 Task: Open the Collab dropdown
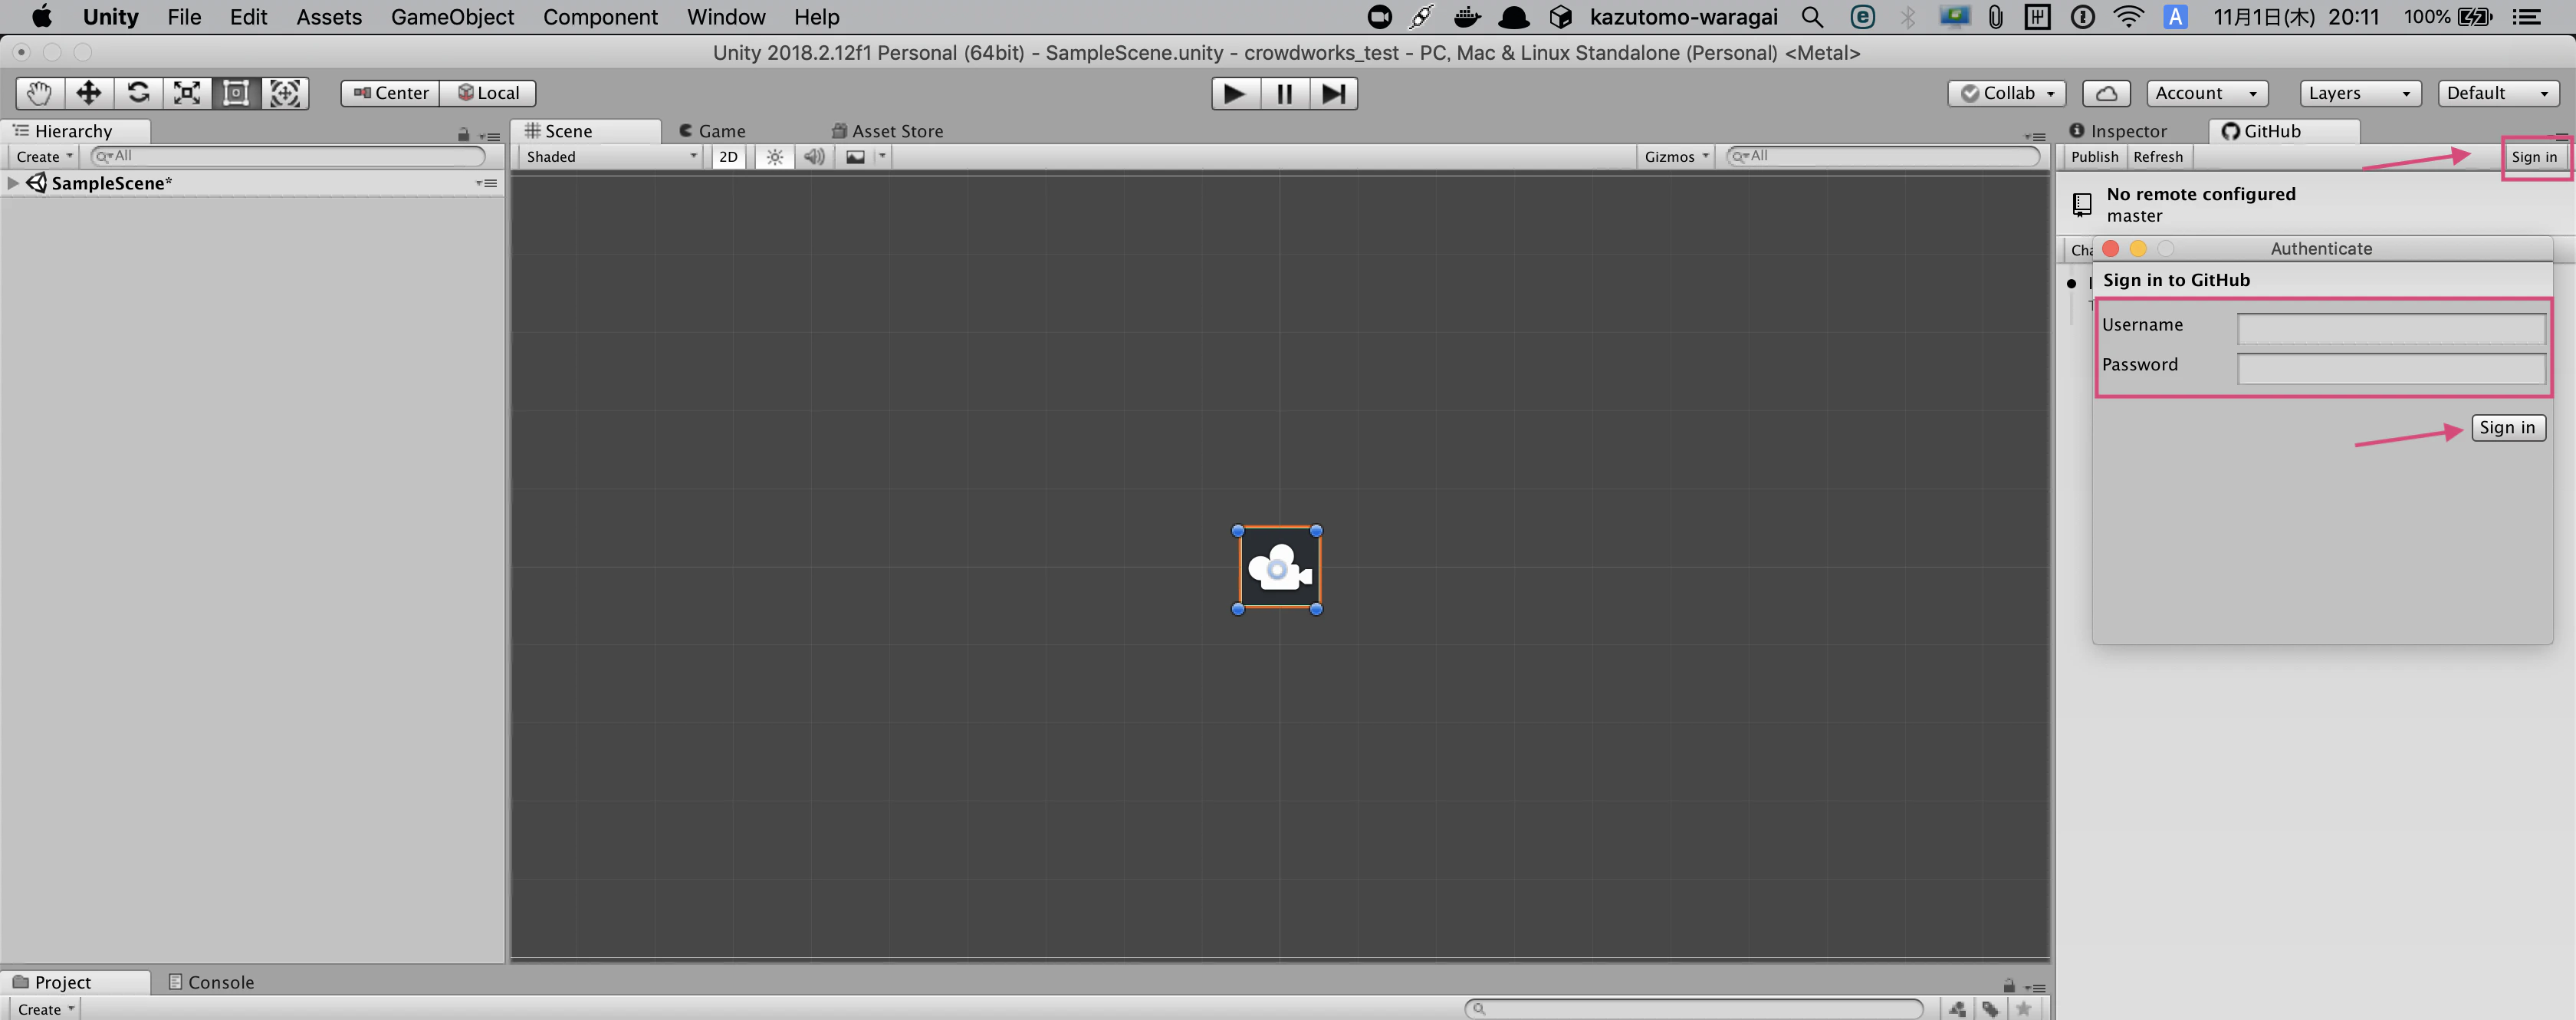(x=2007, y=93)
